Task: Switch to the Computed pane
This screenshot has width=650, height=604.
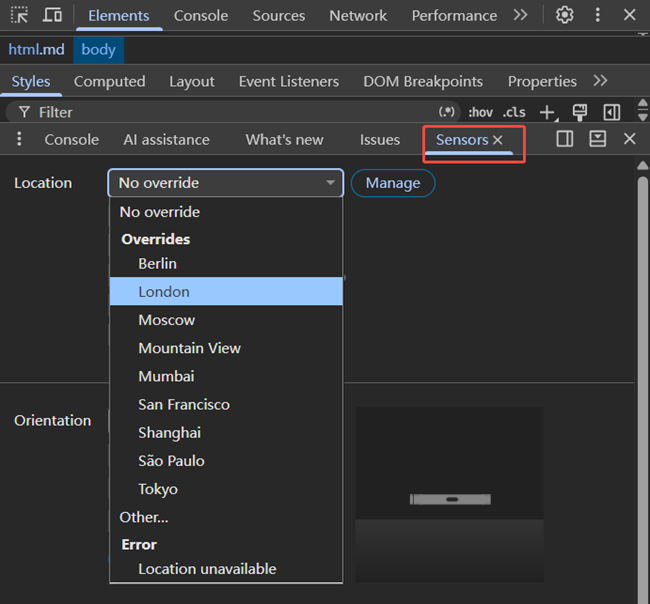Action: pyautogui.click(x=110, y=82)
